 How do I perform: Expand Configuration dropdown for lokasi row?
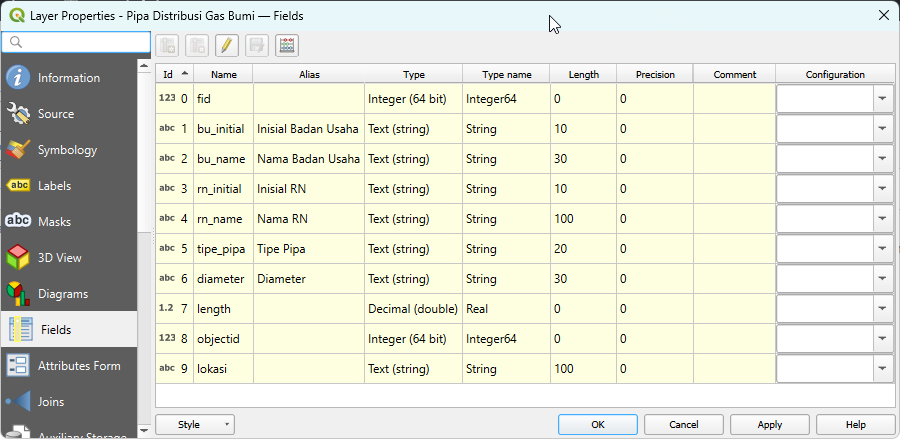tap(882, 369)
